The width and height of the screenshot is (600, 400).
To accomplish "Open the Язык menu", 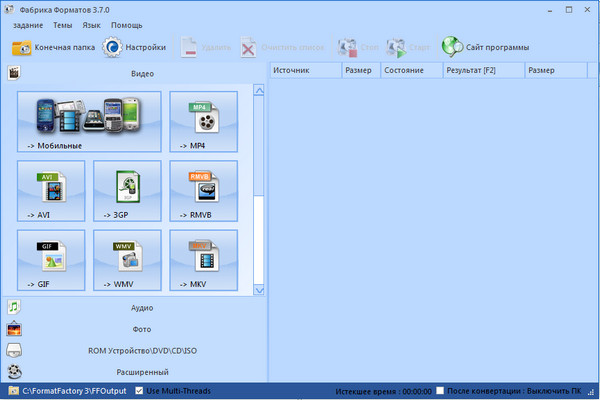I will (91, 24).
